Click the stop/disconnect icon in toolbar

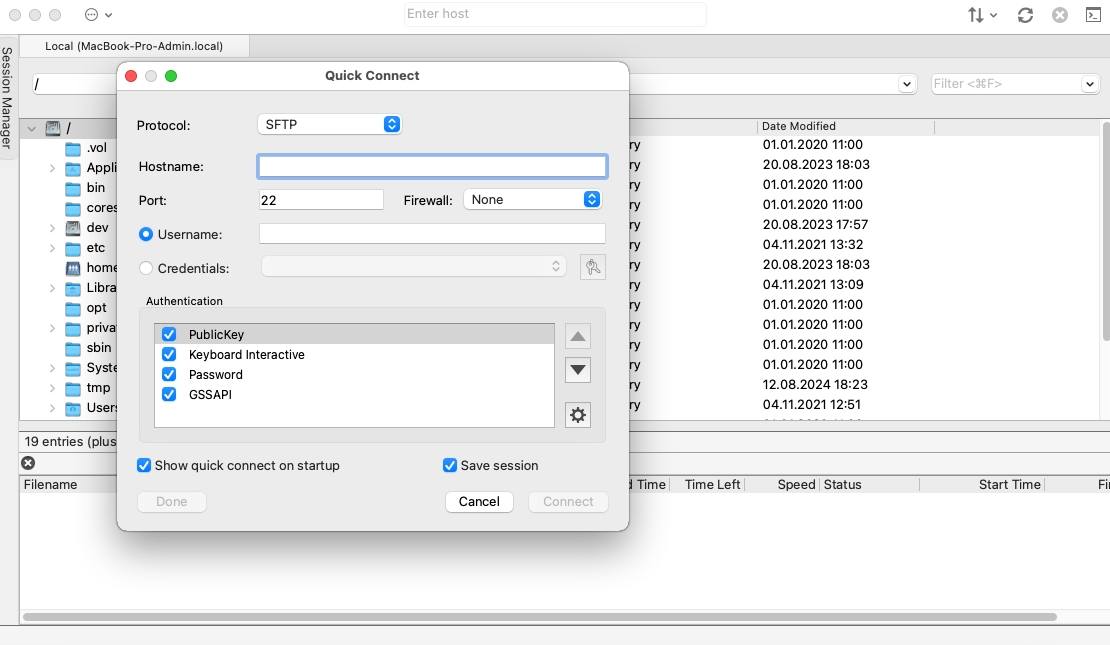point(1060,15)
